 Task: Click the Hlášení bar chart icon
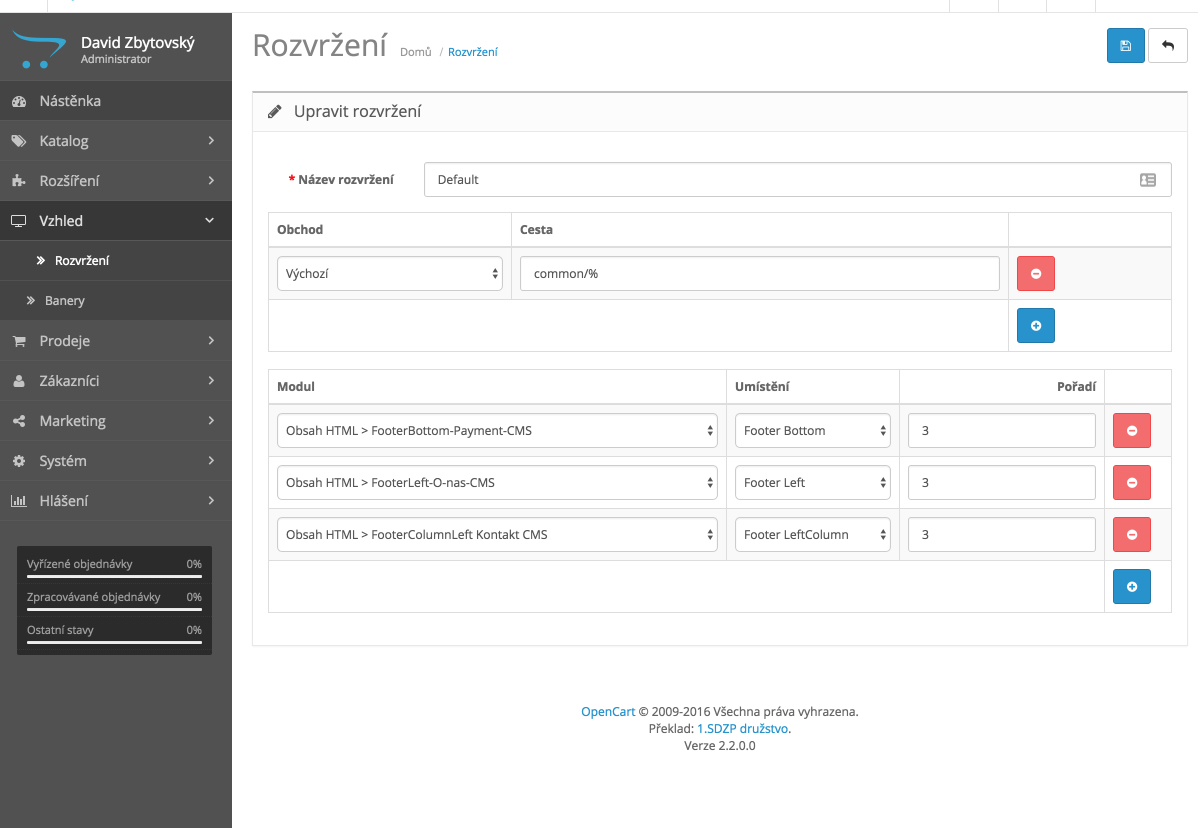19,501
